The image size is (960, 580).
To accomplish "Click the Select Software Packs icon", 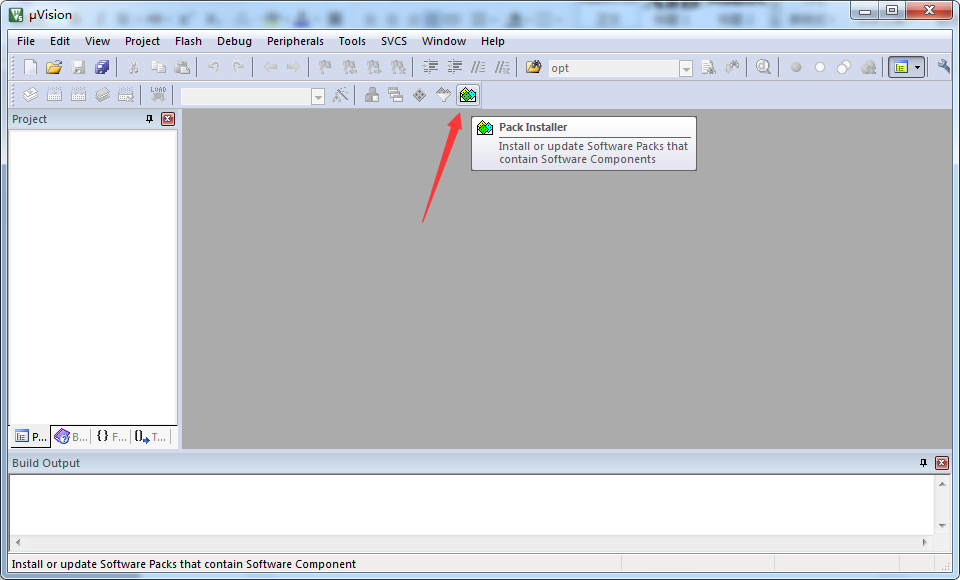I will (x=443, y=95).
